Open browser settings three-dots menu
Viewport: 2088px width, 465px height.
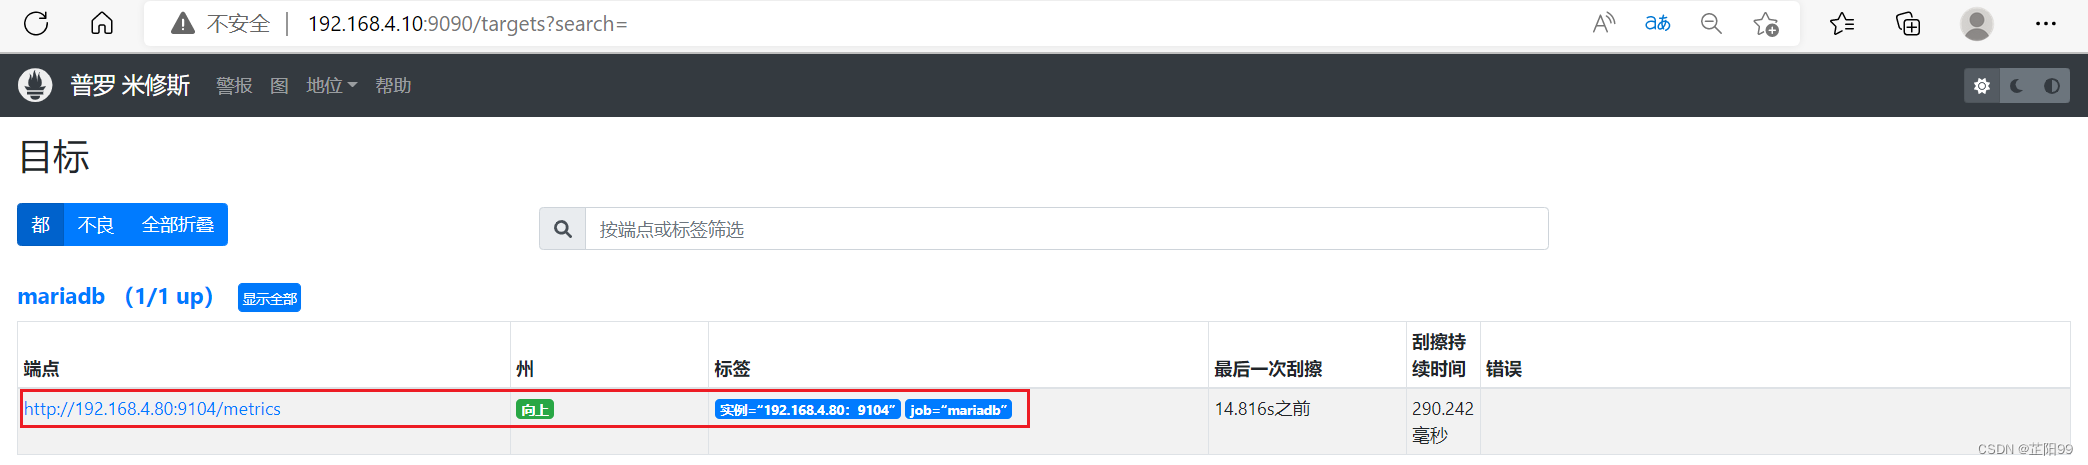point(2046,23)
